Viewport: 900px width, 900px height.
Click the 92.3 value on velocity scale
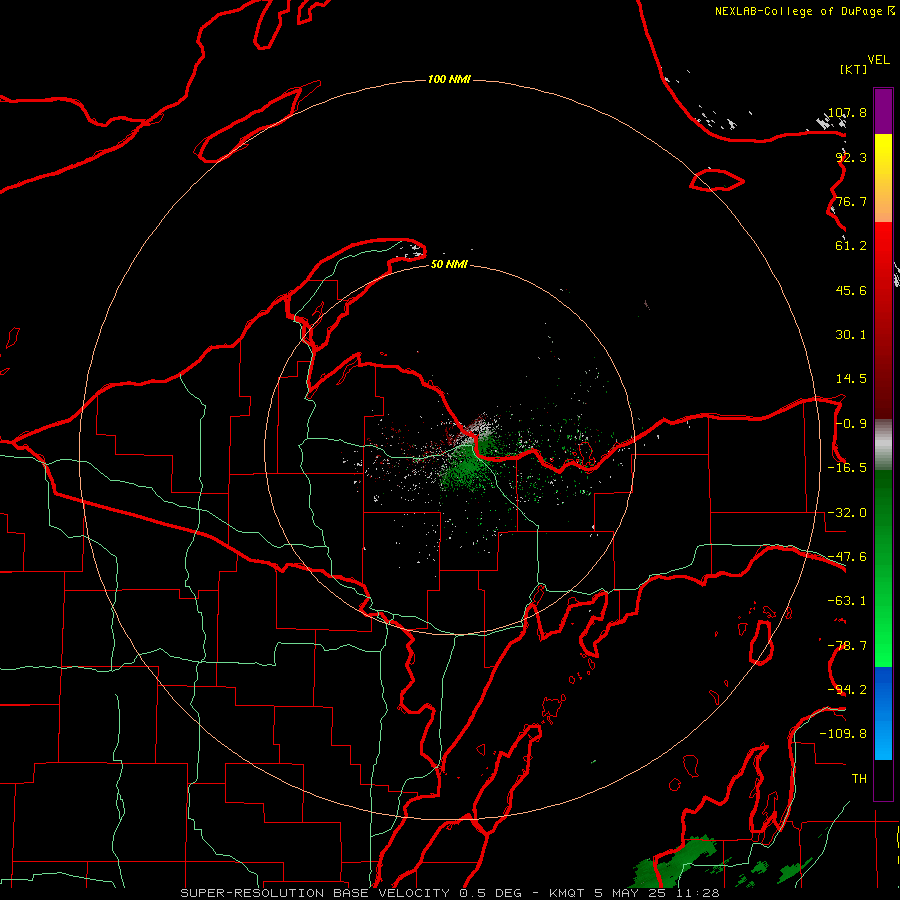(851, 157)
